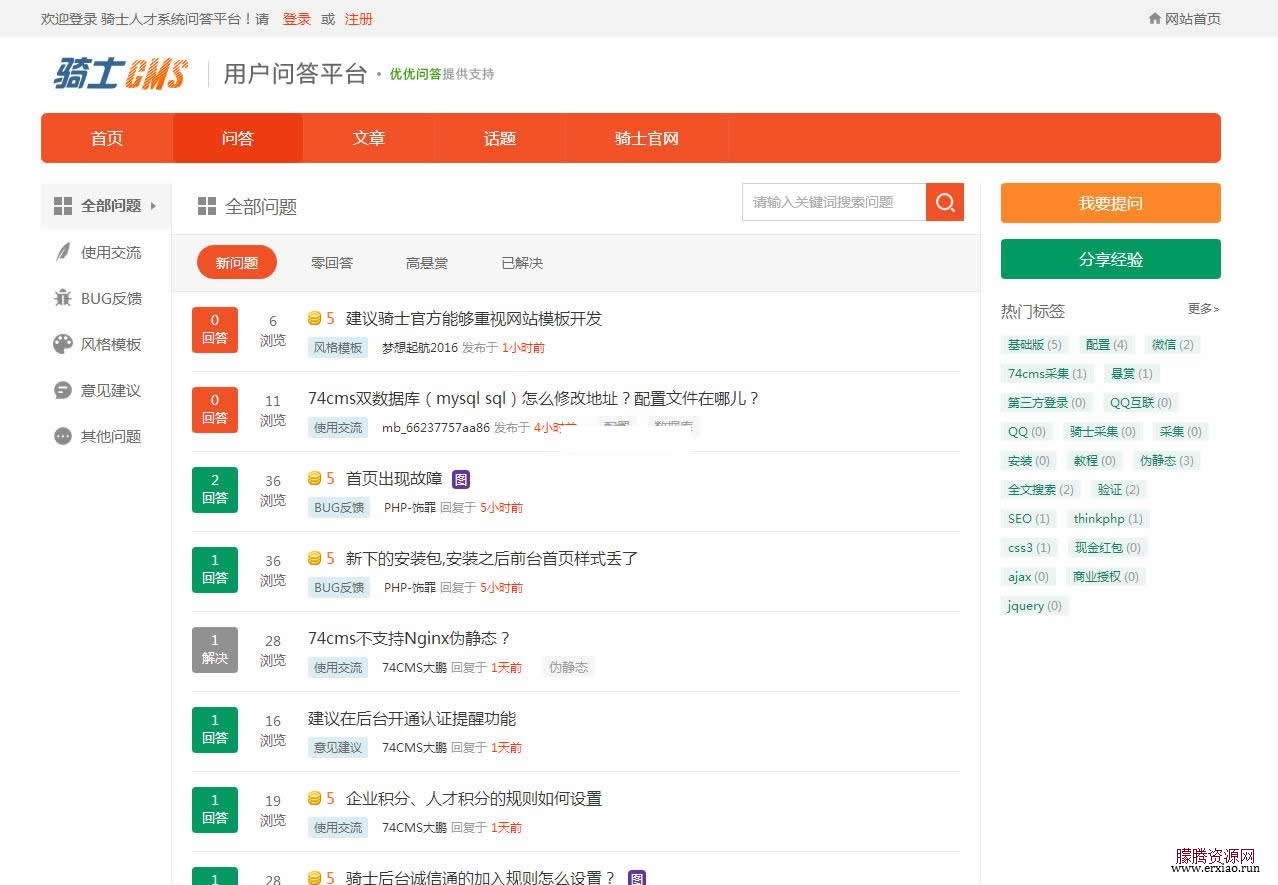Click the purple 图 badge on 首页出现故障
The height and width of the screenshot is (885, 1278).
point(461,479)
